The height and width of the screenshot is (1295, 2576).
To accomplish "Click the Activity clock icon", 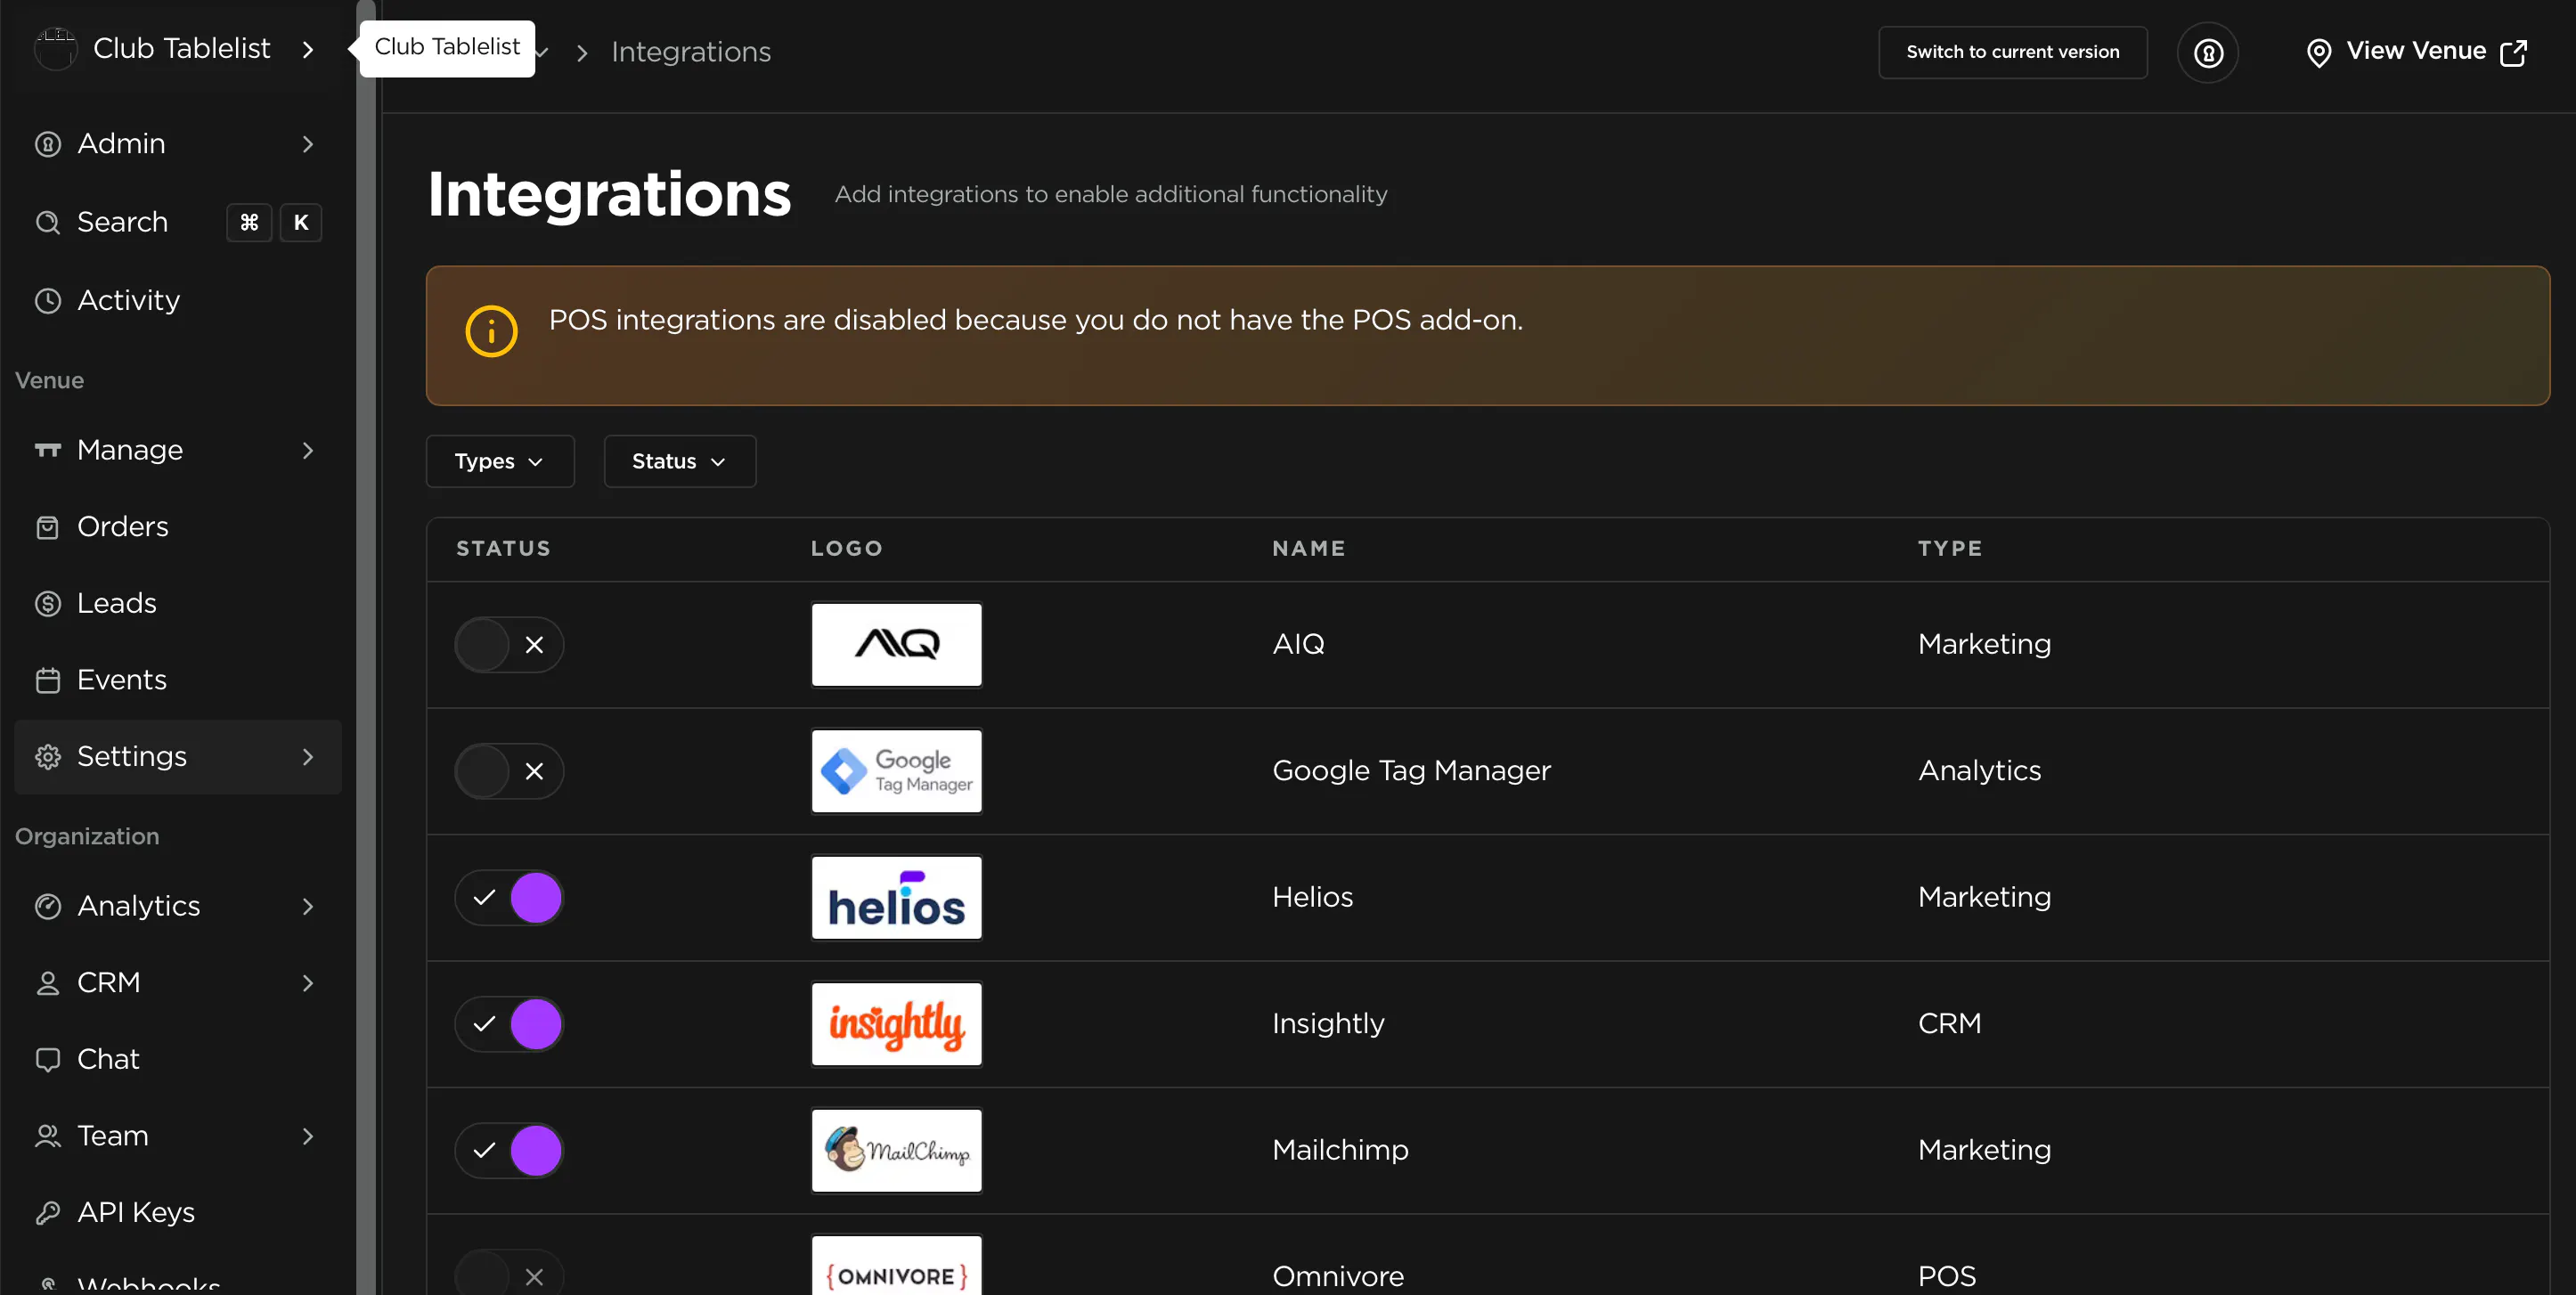I will pyautogui.click(x=48, y=300).
